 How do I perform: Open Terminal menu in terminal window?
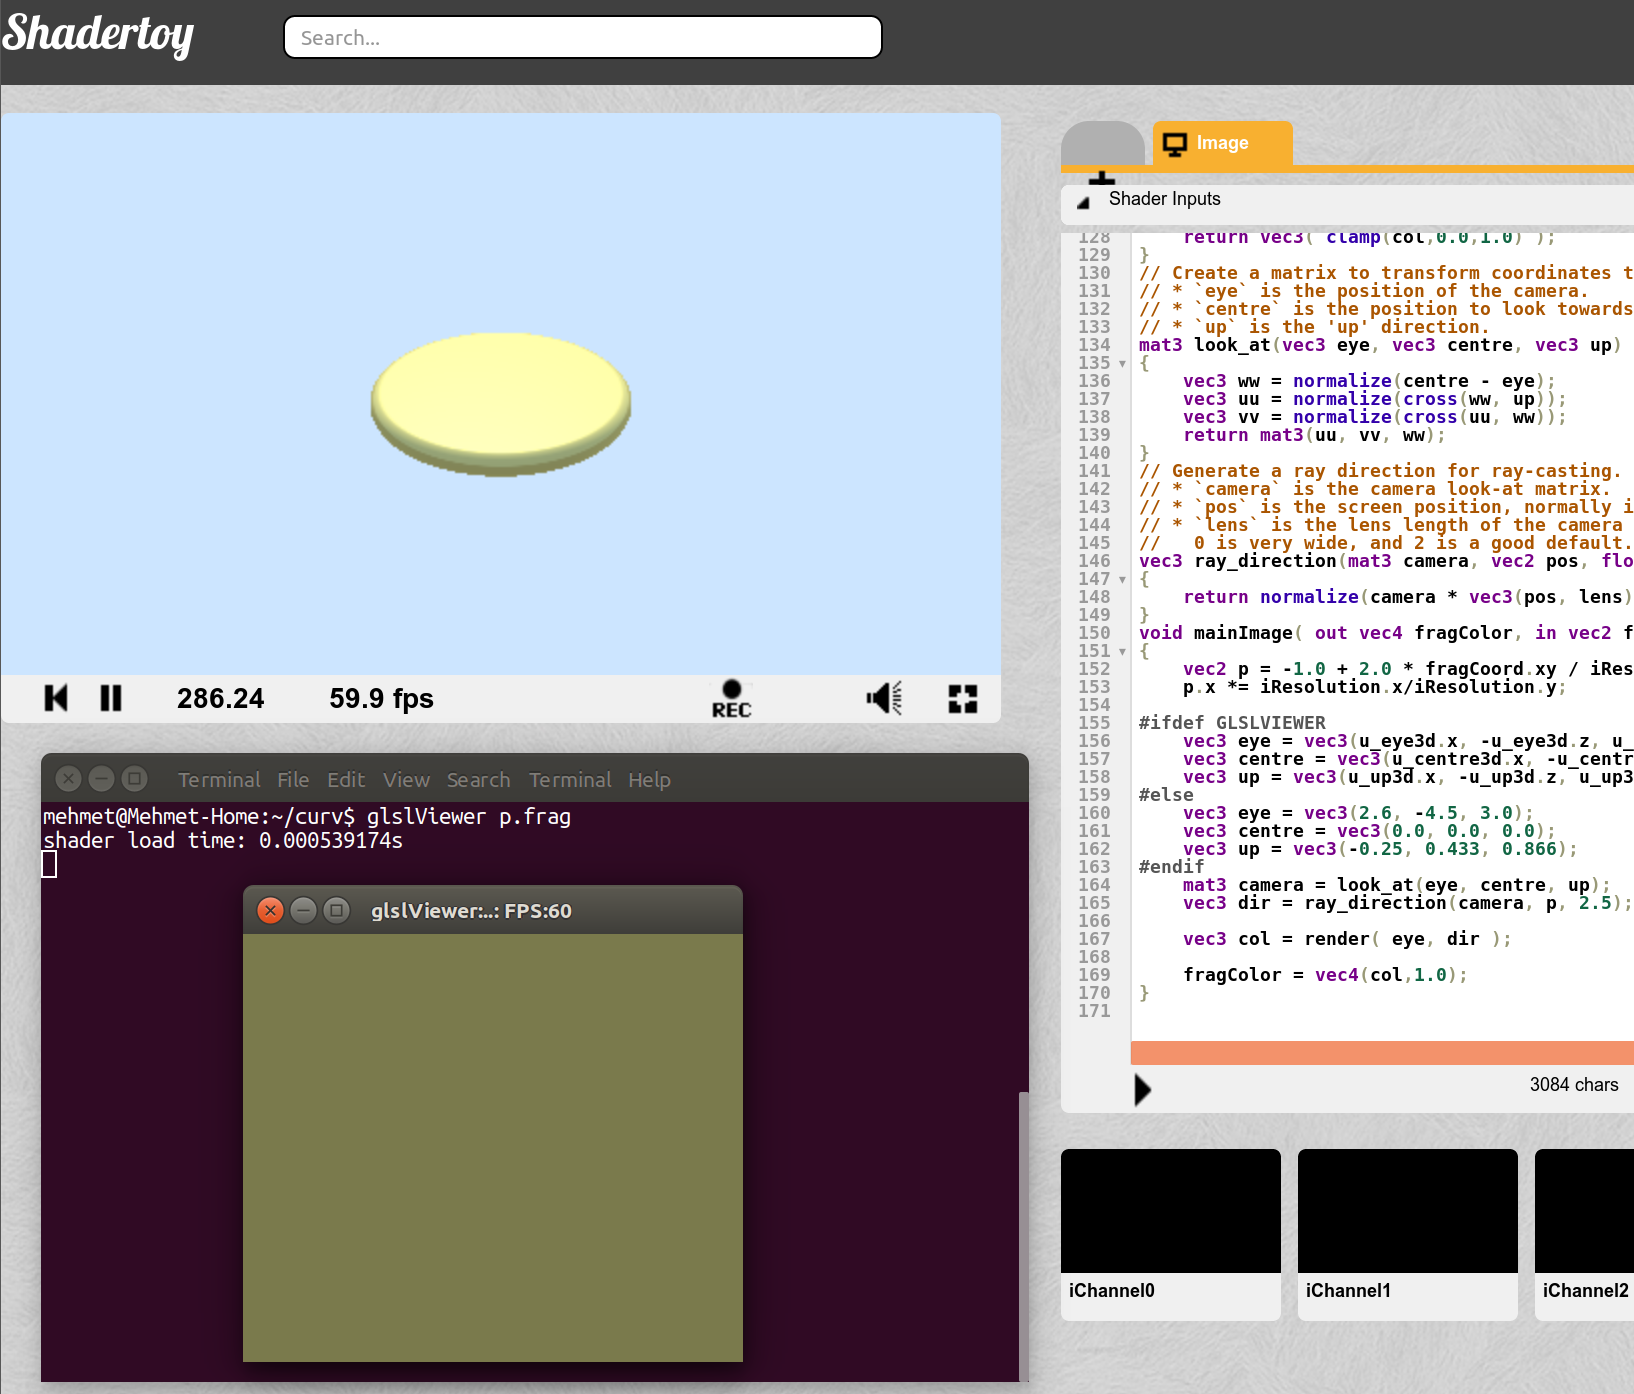pyautogui.click(x=219, y=780)
